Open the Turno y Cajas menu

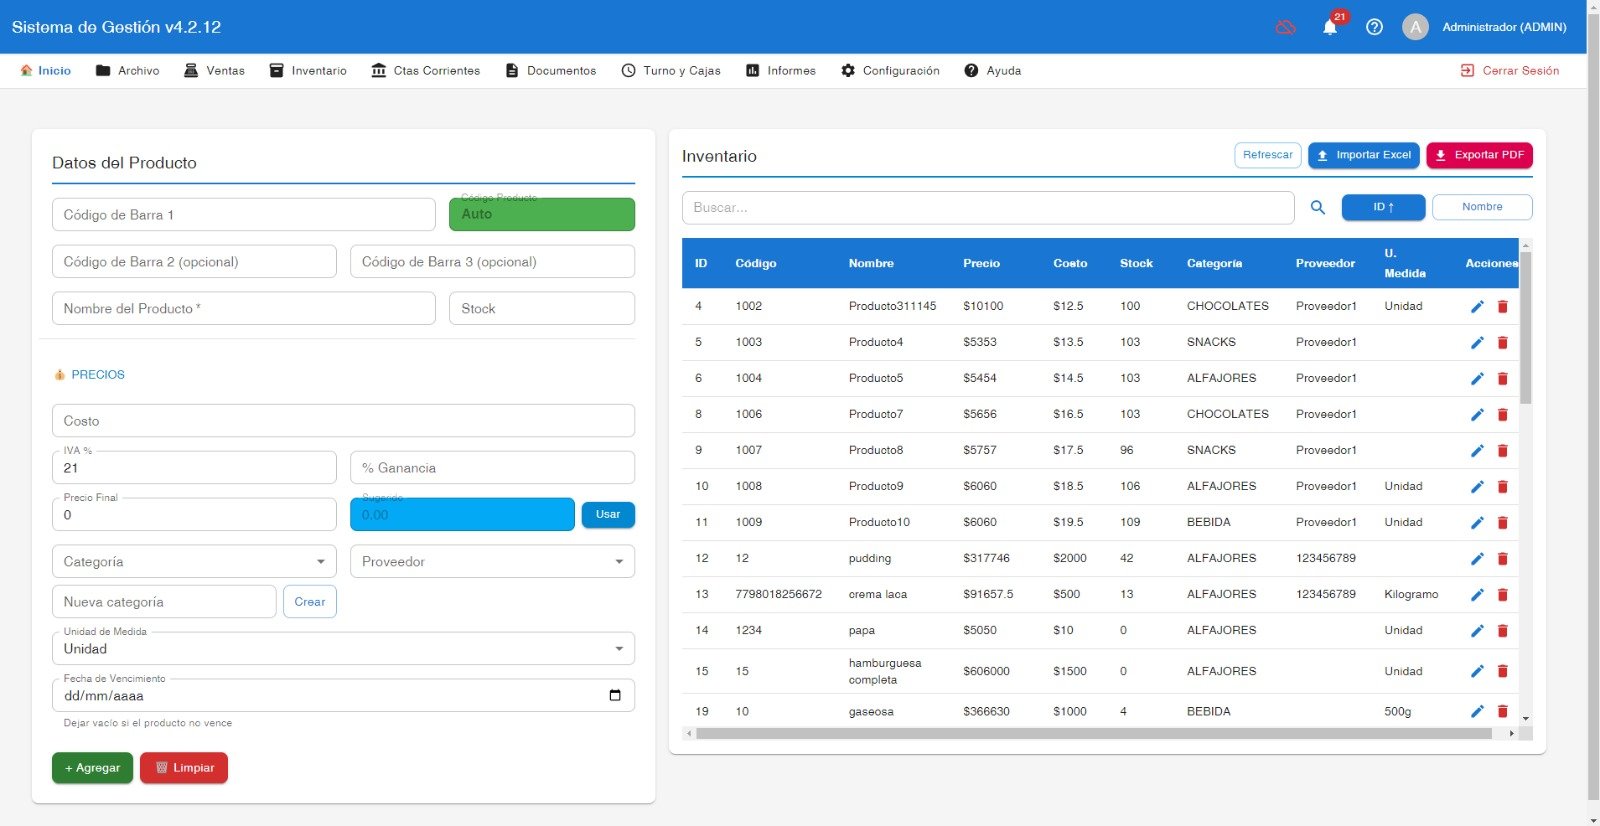[671, 71]
